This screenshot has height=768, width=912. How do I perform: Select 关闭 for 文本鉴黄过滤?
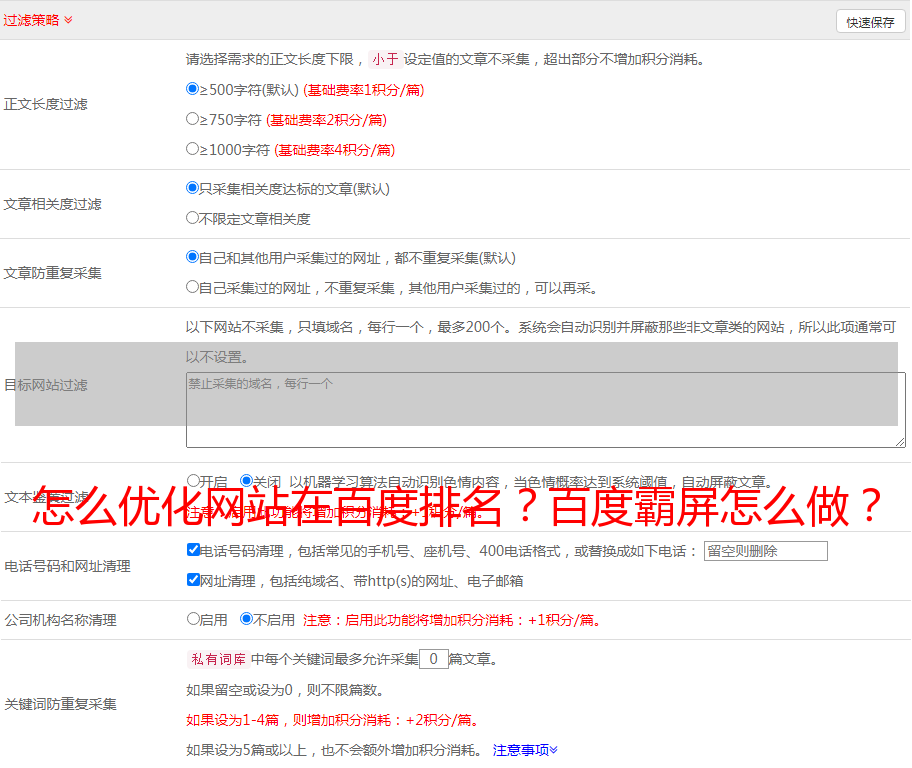click(x=246, y=481)
